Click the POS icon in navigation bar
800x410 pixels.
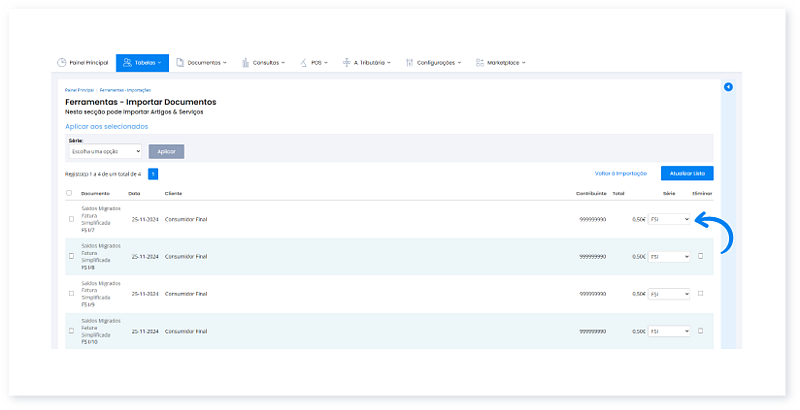tap(304, 62)
